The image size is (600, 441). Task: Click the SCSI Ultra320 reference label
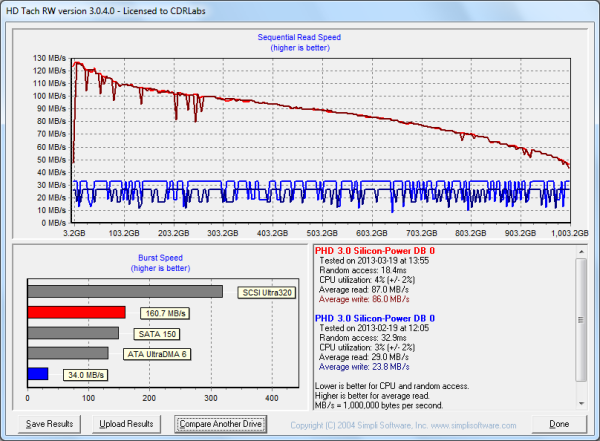point(265,293)
